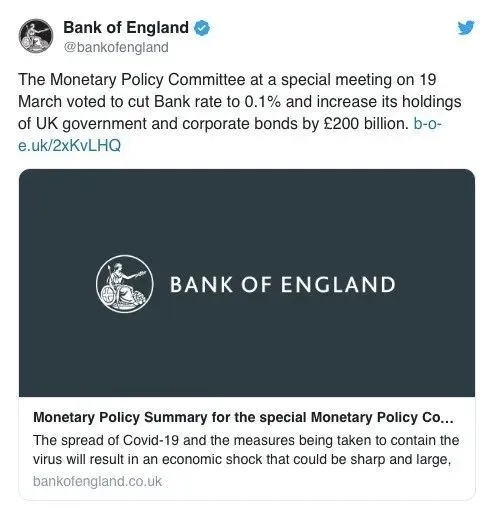
Task: Visit the @bankofengland handle
Action: tap(116, 47)
